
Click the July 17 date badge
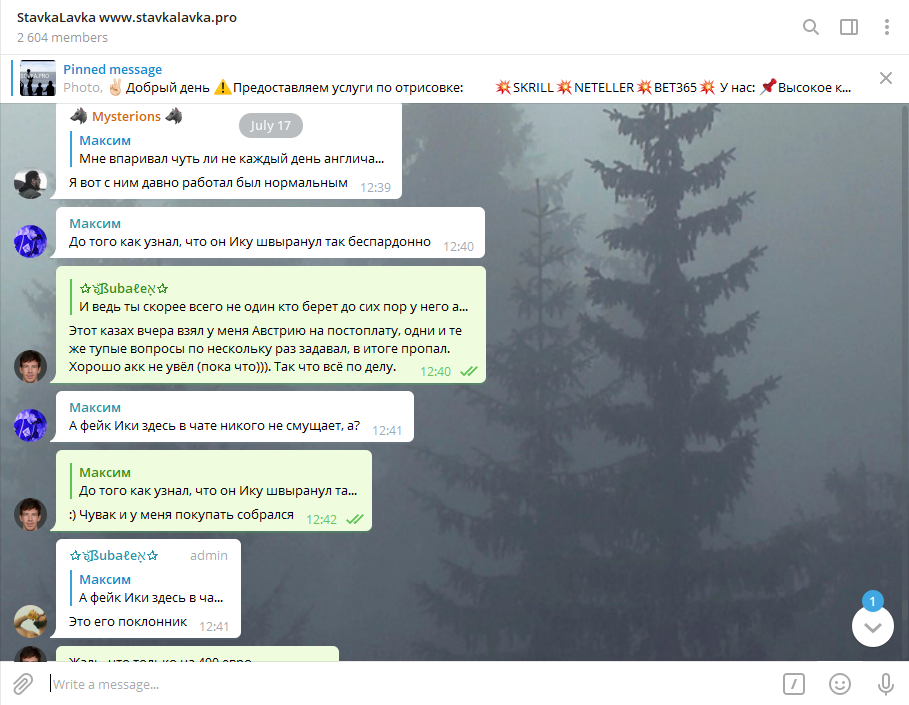(270, 125)
